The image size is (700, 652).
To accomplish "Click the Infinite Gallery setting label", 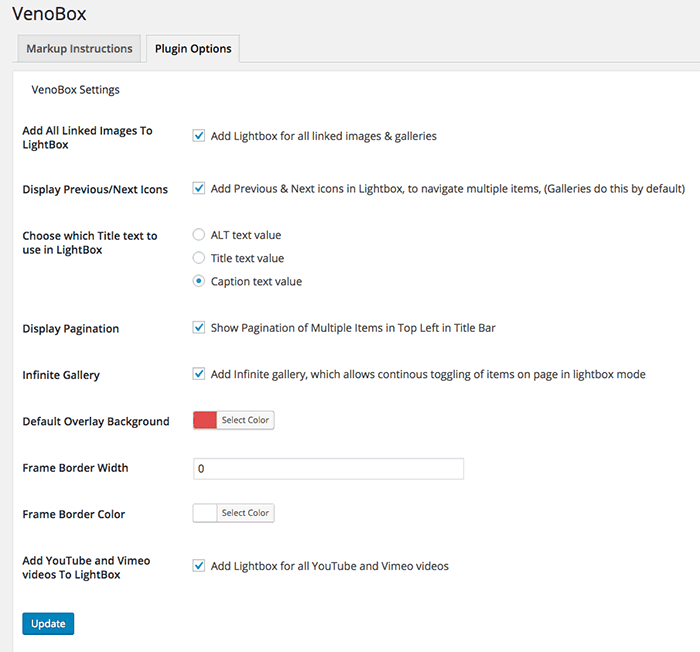I will click(x=61, y=375).
